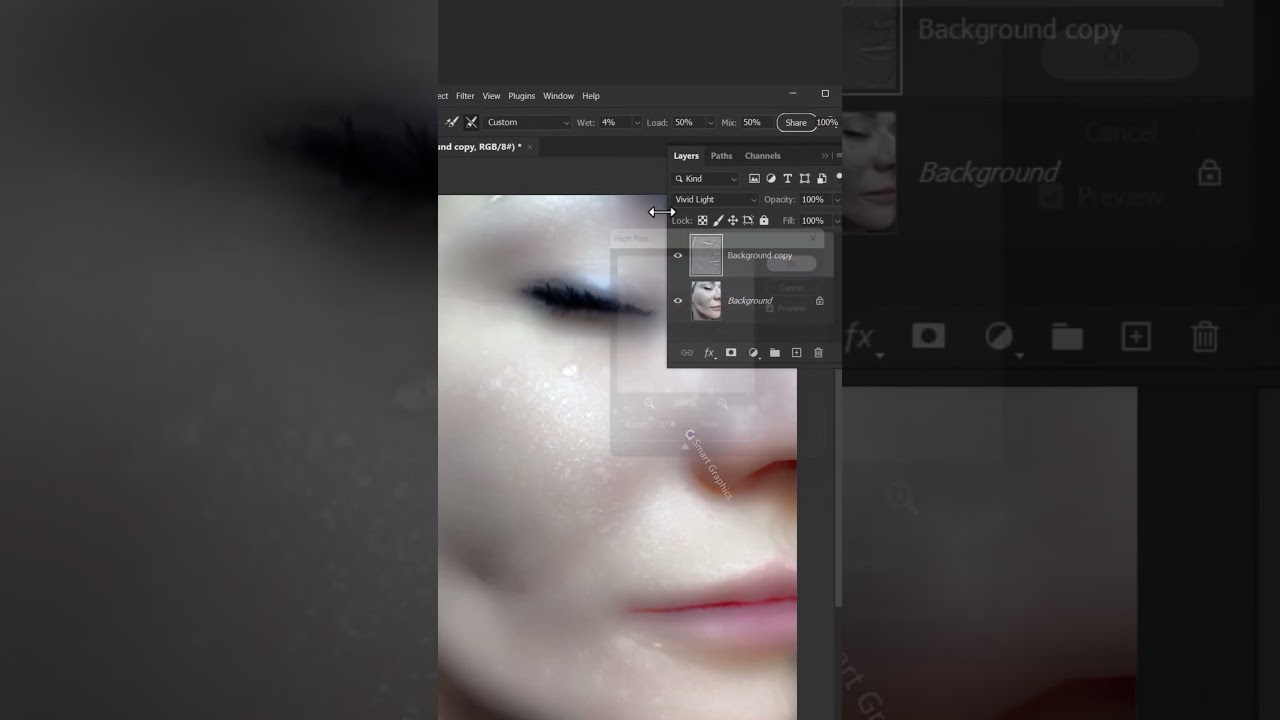Screen dimensions: 1280x720
Task: Hide the Background copy layer
Action: (678, 256)
